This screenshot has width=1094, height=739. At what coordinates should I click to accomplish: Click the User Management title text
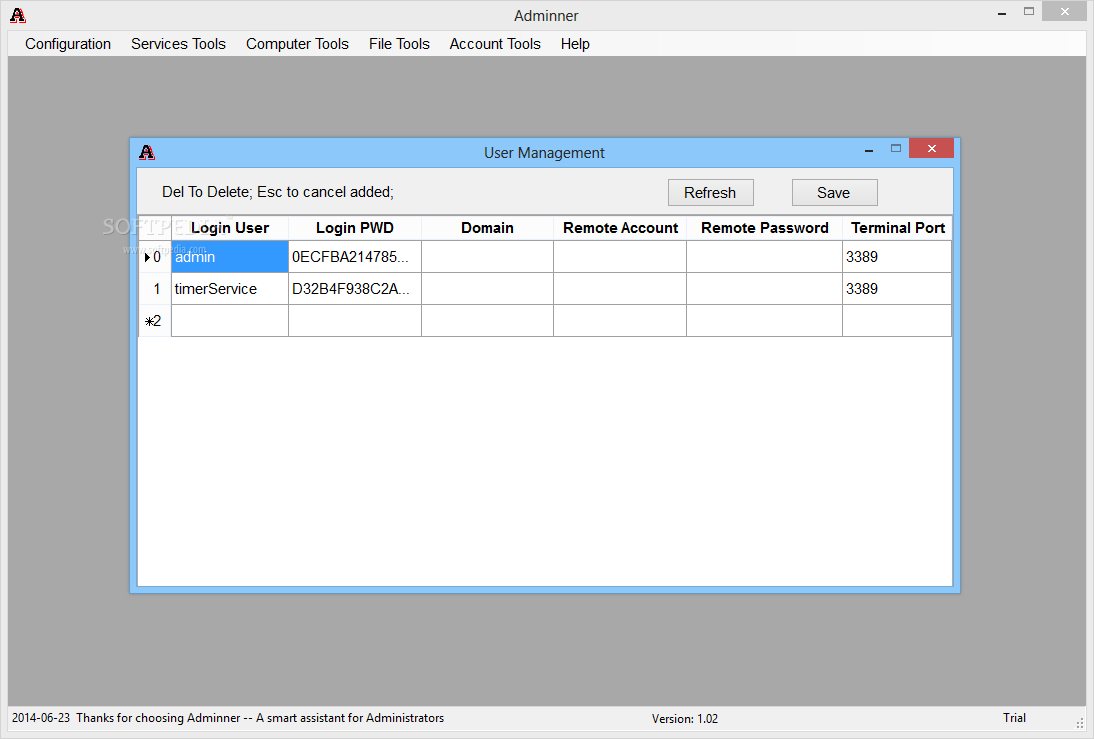tap(544, 153)
